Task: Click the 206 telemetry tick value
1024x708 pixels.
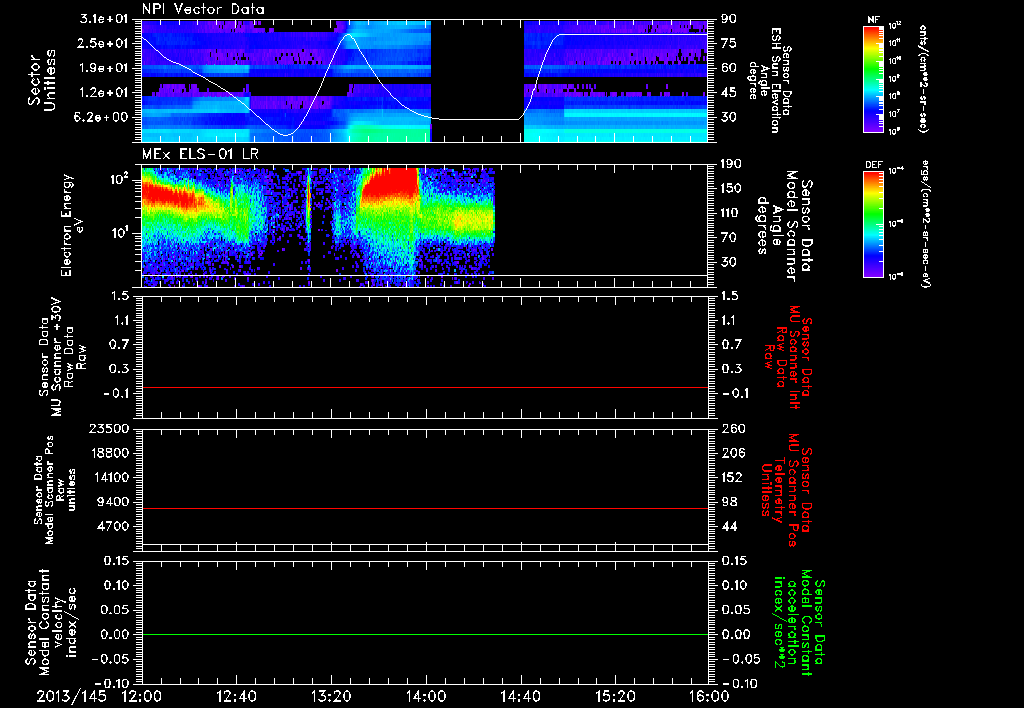Action: point(732,453)
